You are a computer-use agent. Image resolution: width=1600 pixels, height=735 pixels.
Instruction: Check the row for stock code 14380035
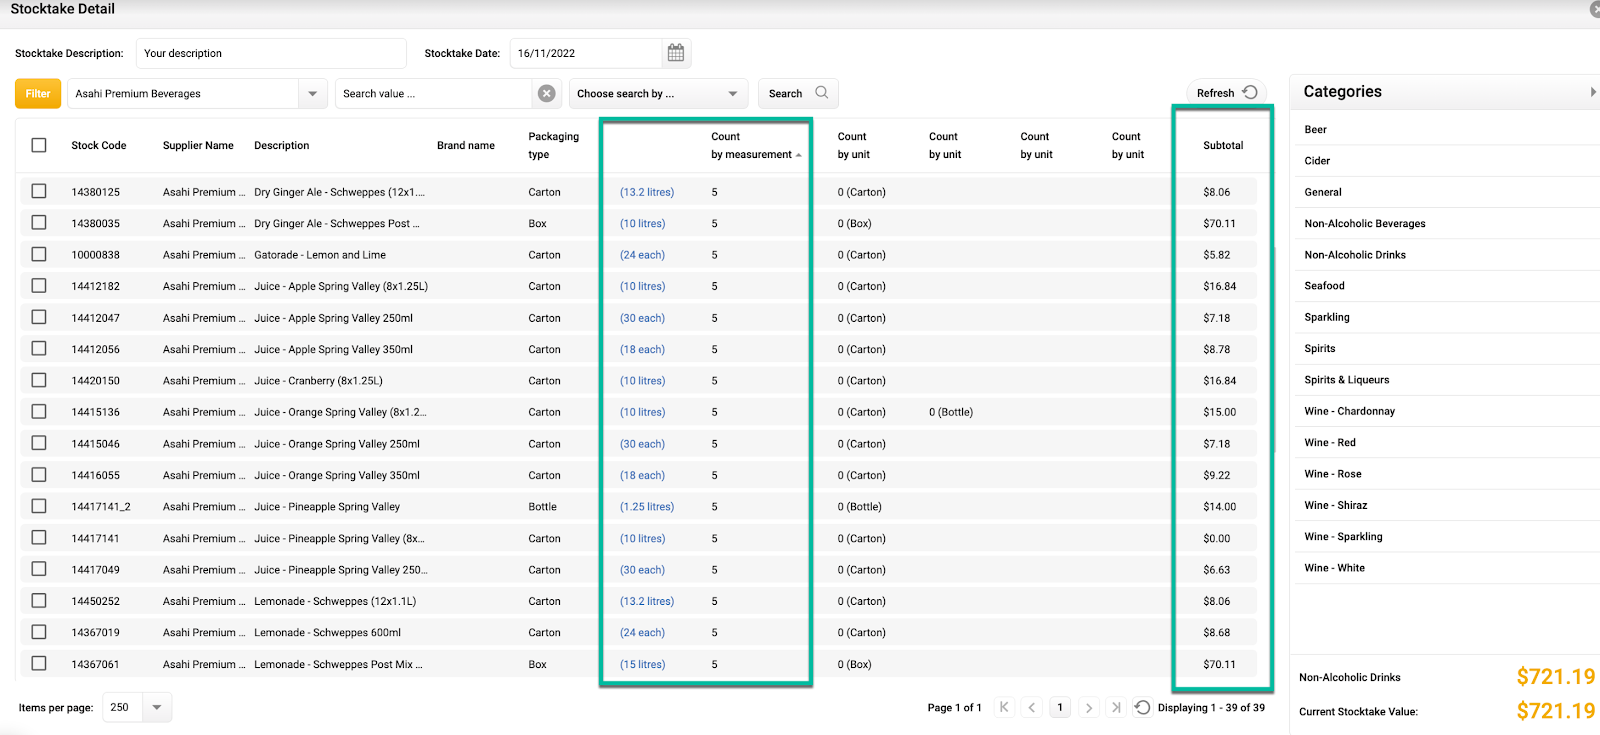pyautogui.click(x=39, y=223)
